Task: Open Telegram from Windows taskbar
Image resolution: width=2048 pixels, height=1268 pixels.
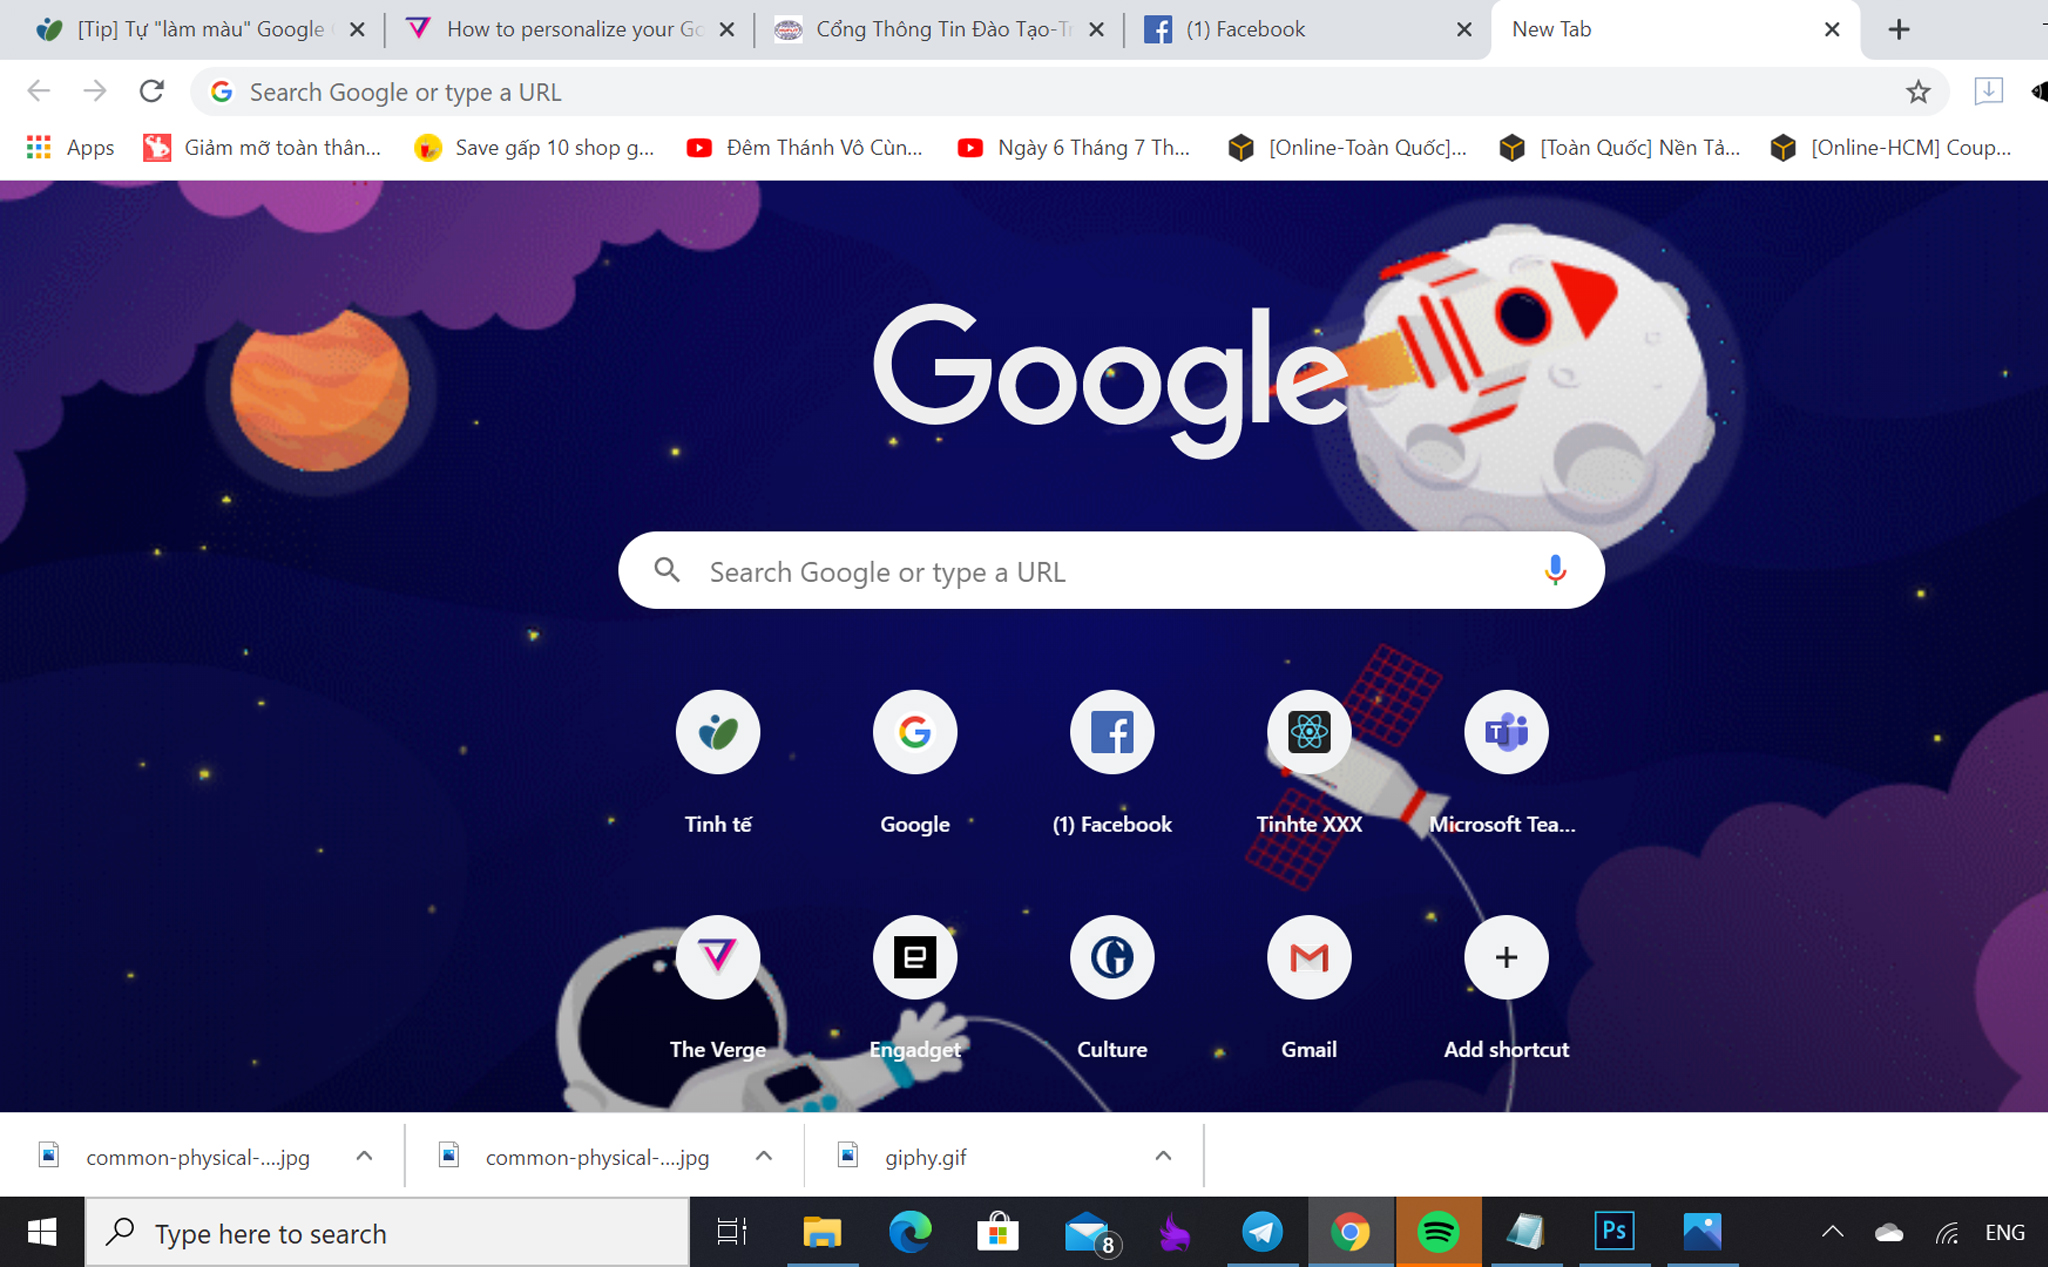Action: tap(1261, 1233)
